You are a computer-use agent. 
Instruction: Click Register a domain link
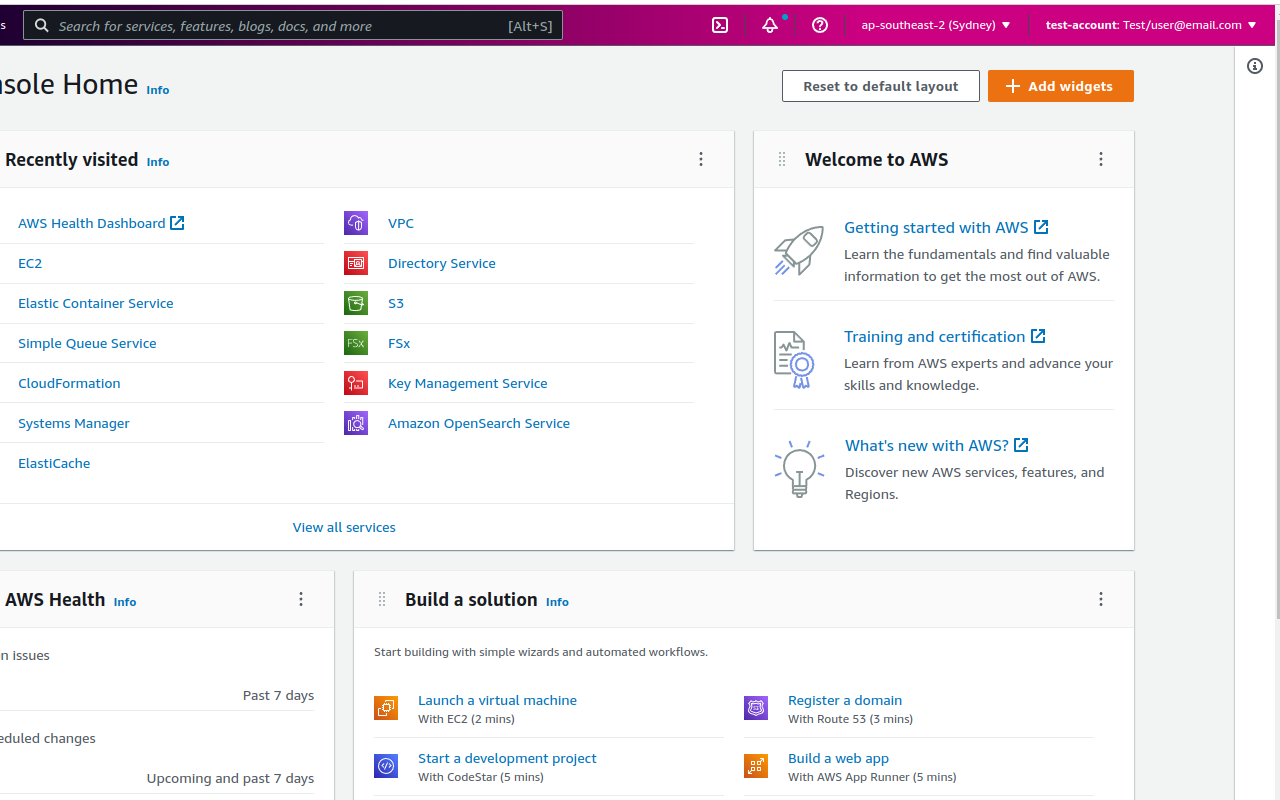[845, 700]
